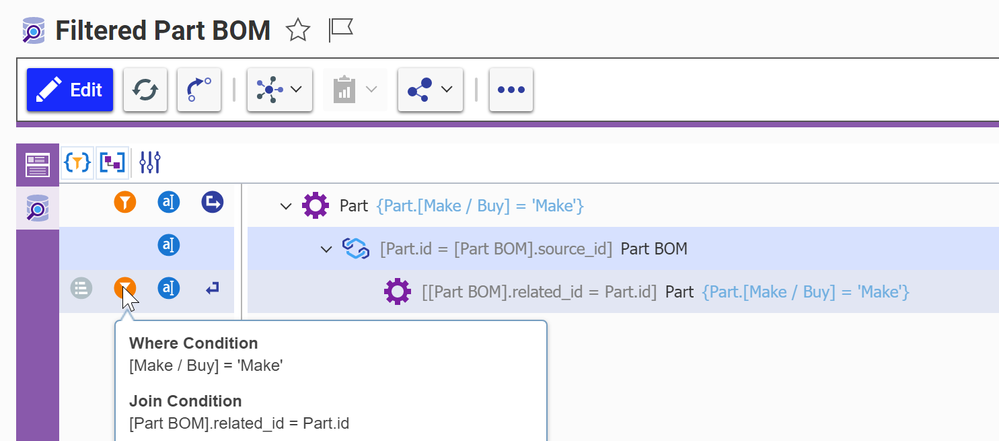999x441 pixels.
Task: Click the orange filter icon in top Part row
Action: pos(124,203)
